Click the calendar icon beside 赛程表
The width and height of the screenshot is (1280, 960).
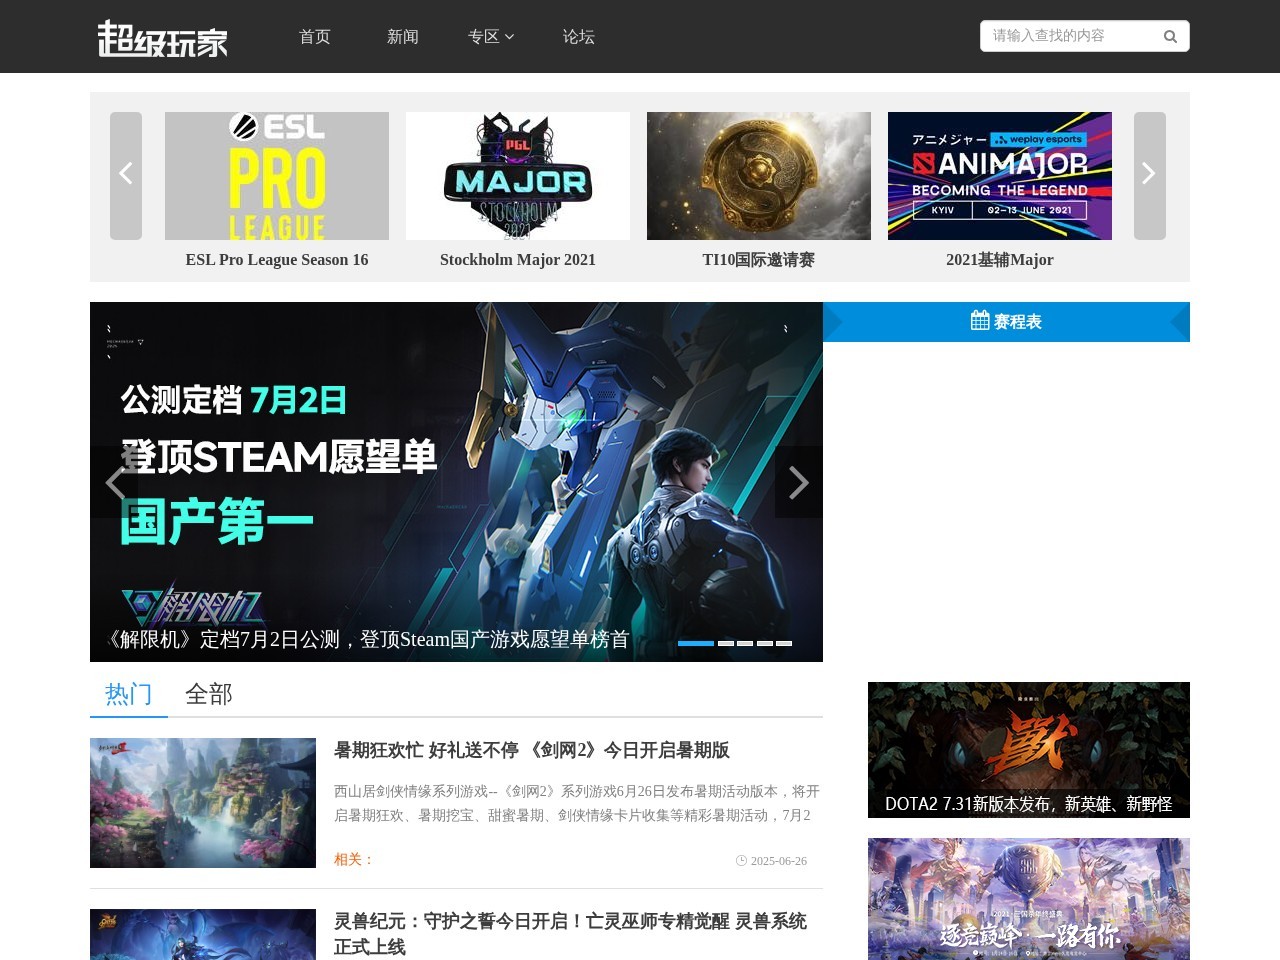pos(980,321)
